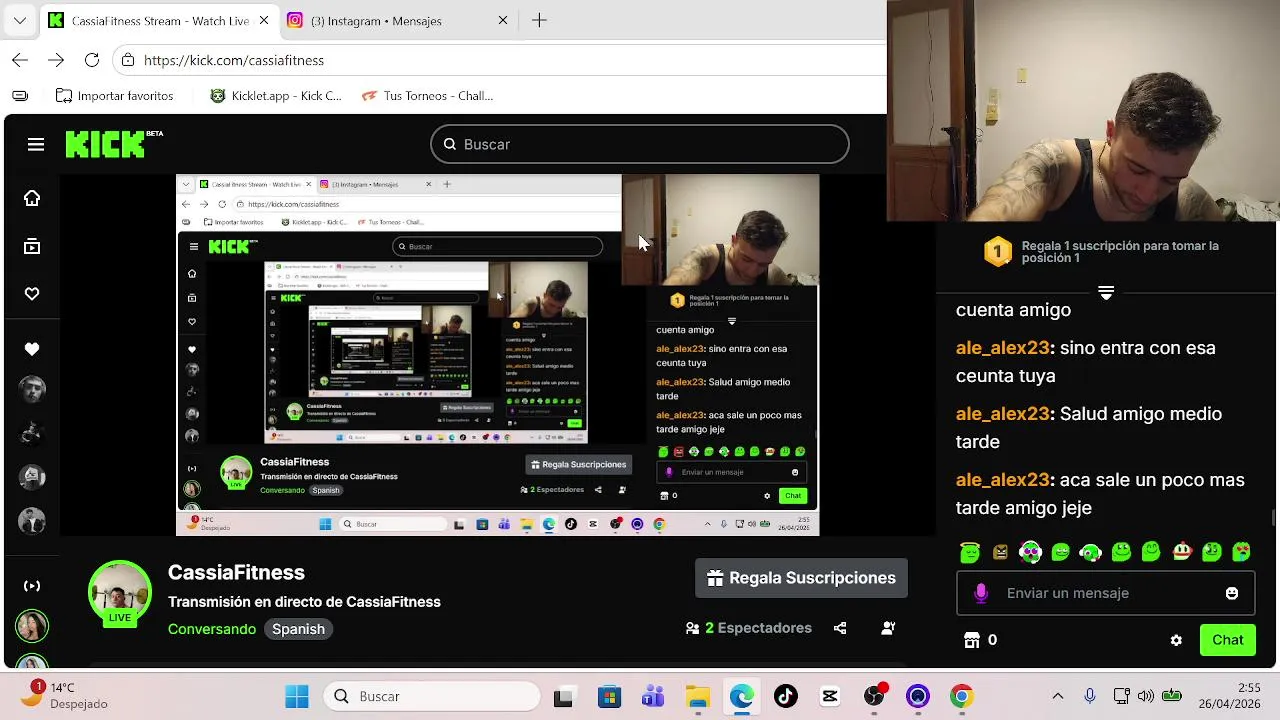The height and width of the screenshot is (720, 1280).
Task: Open the emoji picker smiley in chat input
Action: point(1232,593)
